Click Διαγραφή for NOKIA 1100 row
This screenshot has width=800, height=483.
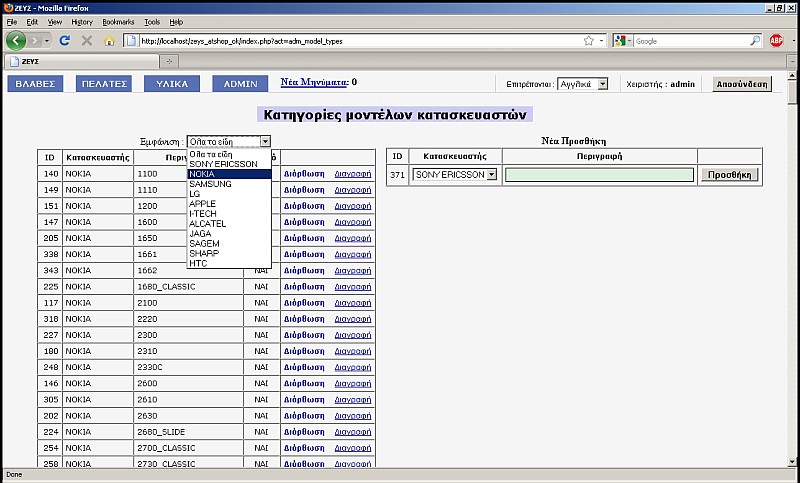coord(353,174)
